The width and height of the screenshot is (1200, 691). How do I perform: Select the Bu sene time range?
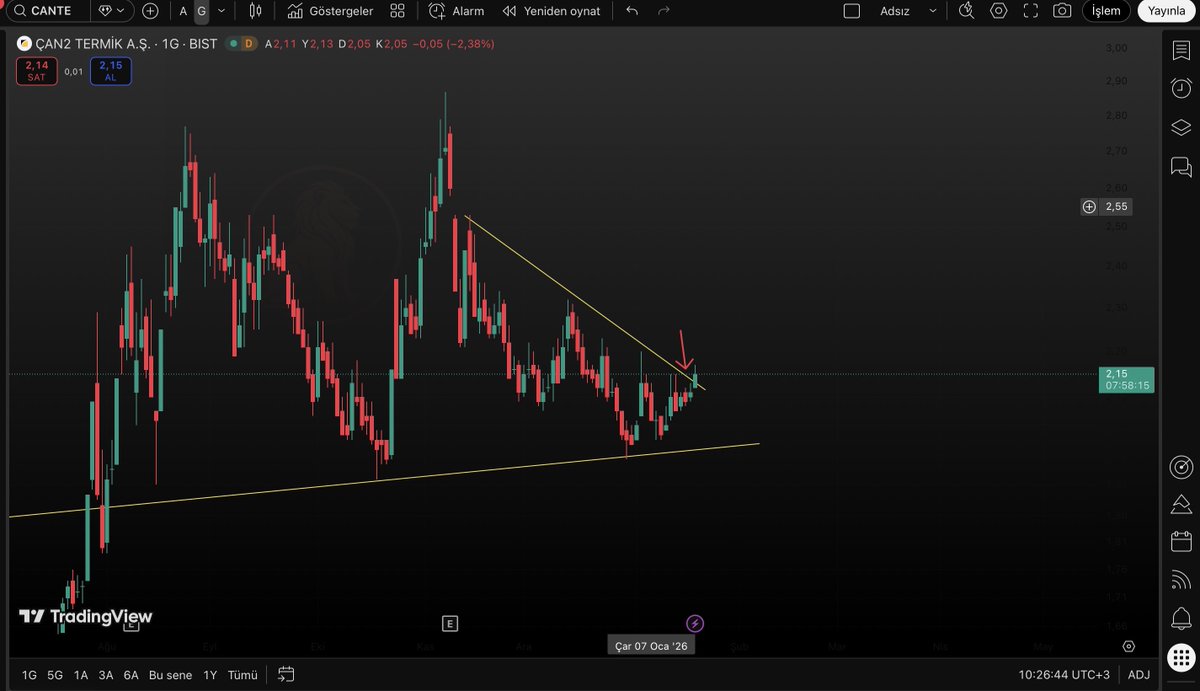(170, 675)
